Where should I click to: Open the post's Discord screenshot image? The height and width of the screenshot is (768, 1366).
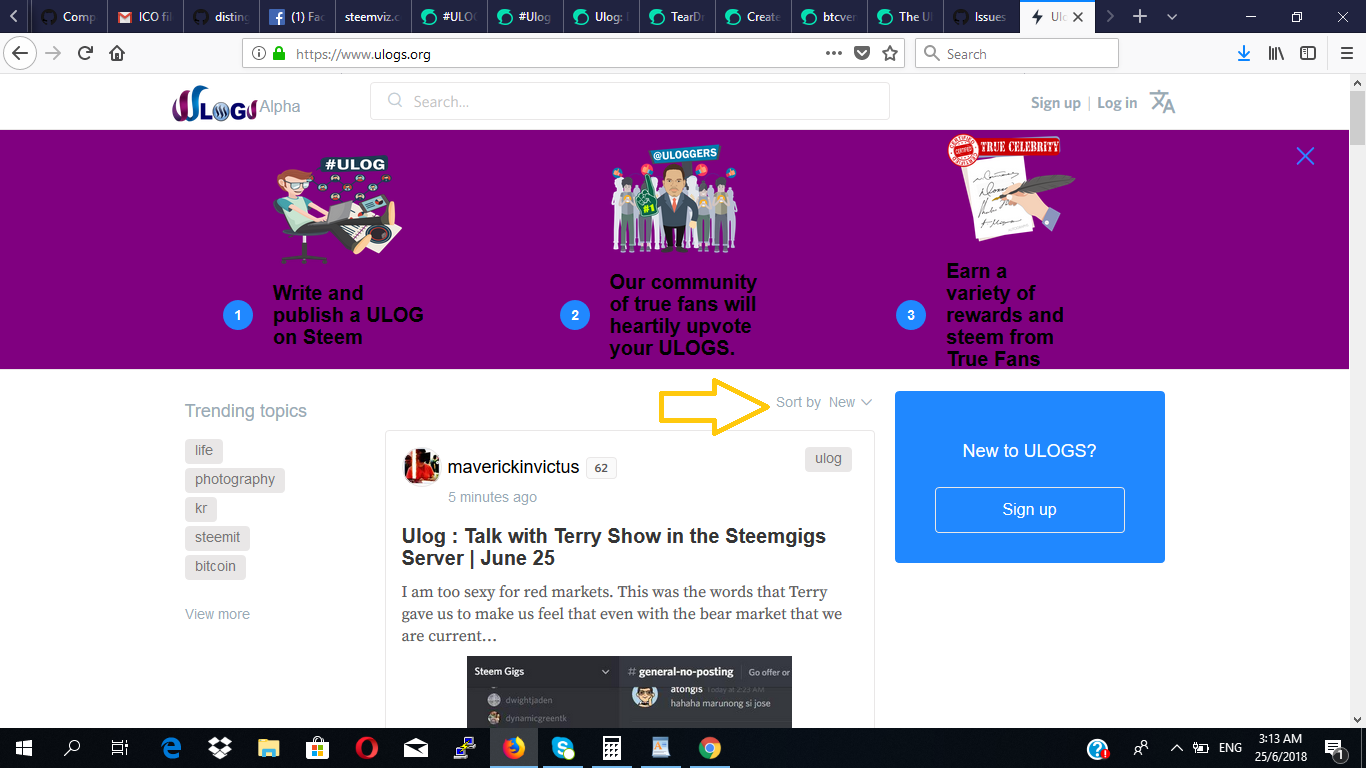[629, 692]
